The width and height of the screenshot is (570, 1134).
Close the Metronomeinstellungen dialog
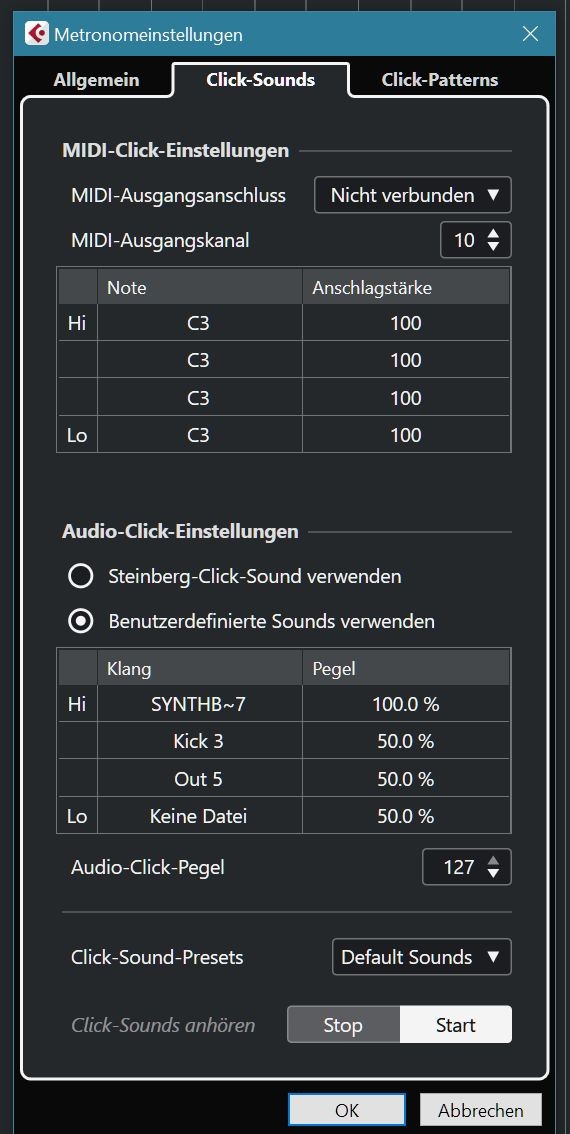530,34
